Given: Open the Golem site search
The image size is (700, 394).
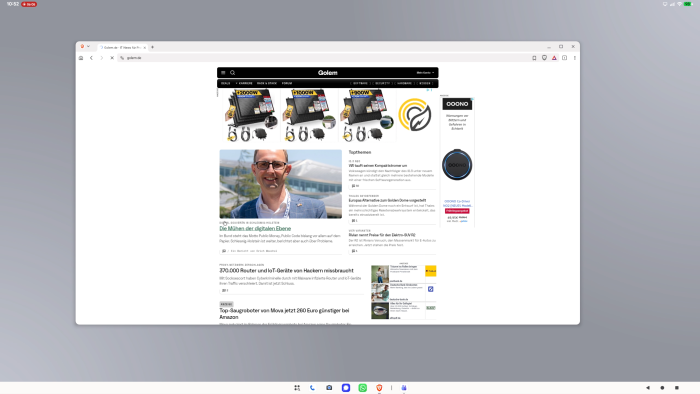Looking at the screenshot, I should [x=233, y=73].
